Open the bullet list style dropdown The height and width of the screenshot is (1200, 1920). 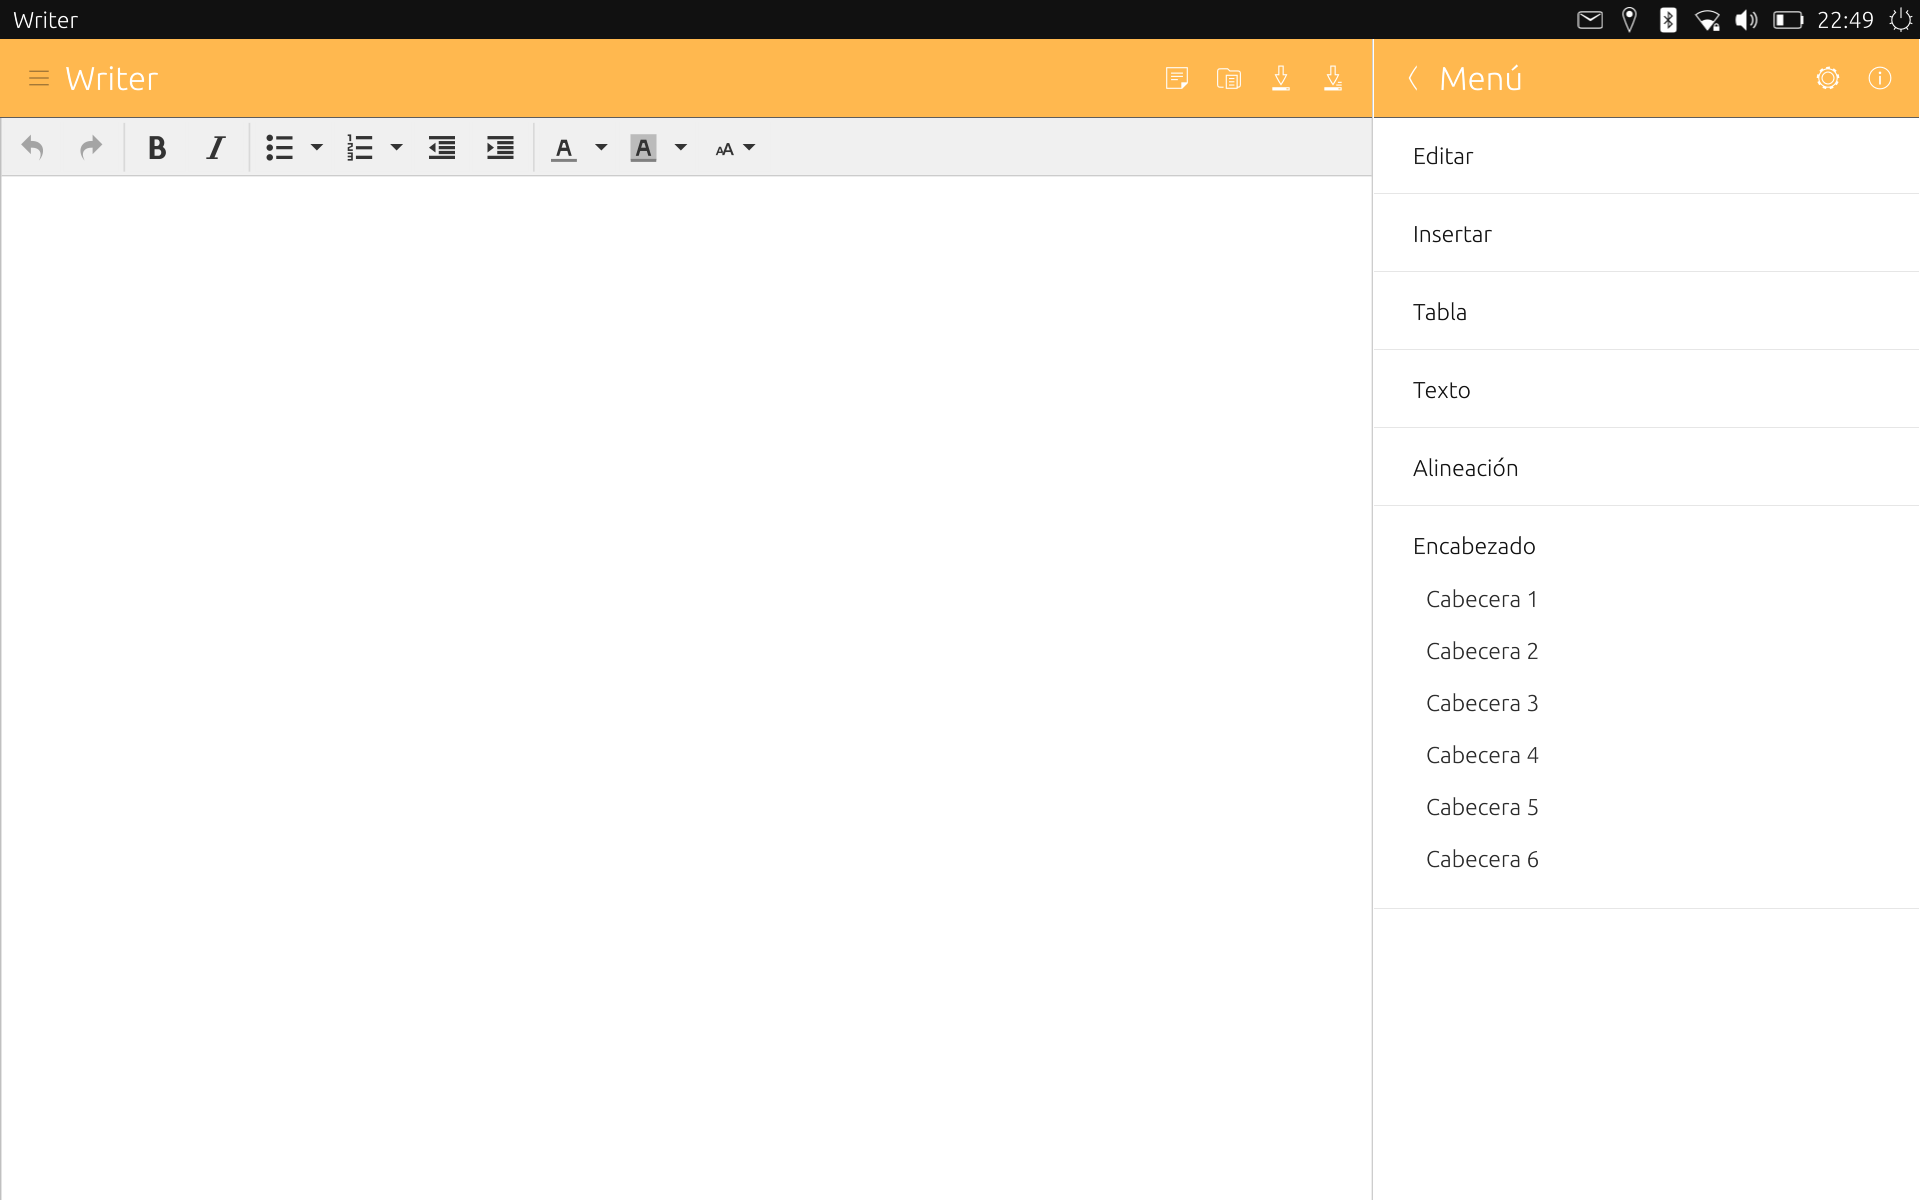[317, 148]
